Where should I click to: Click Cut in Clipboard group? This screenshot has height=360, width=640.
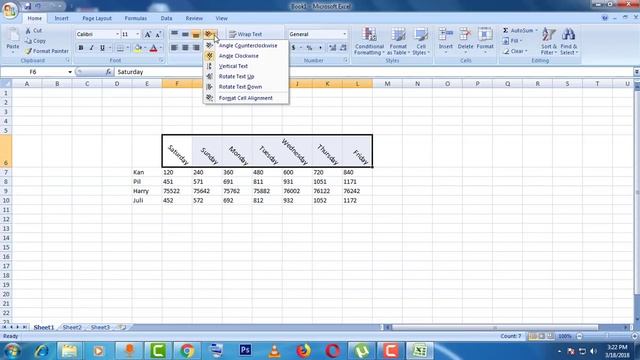click(x=33, y=31)
